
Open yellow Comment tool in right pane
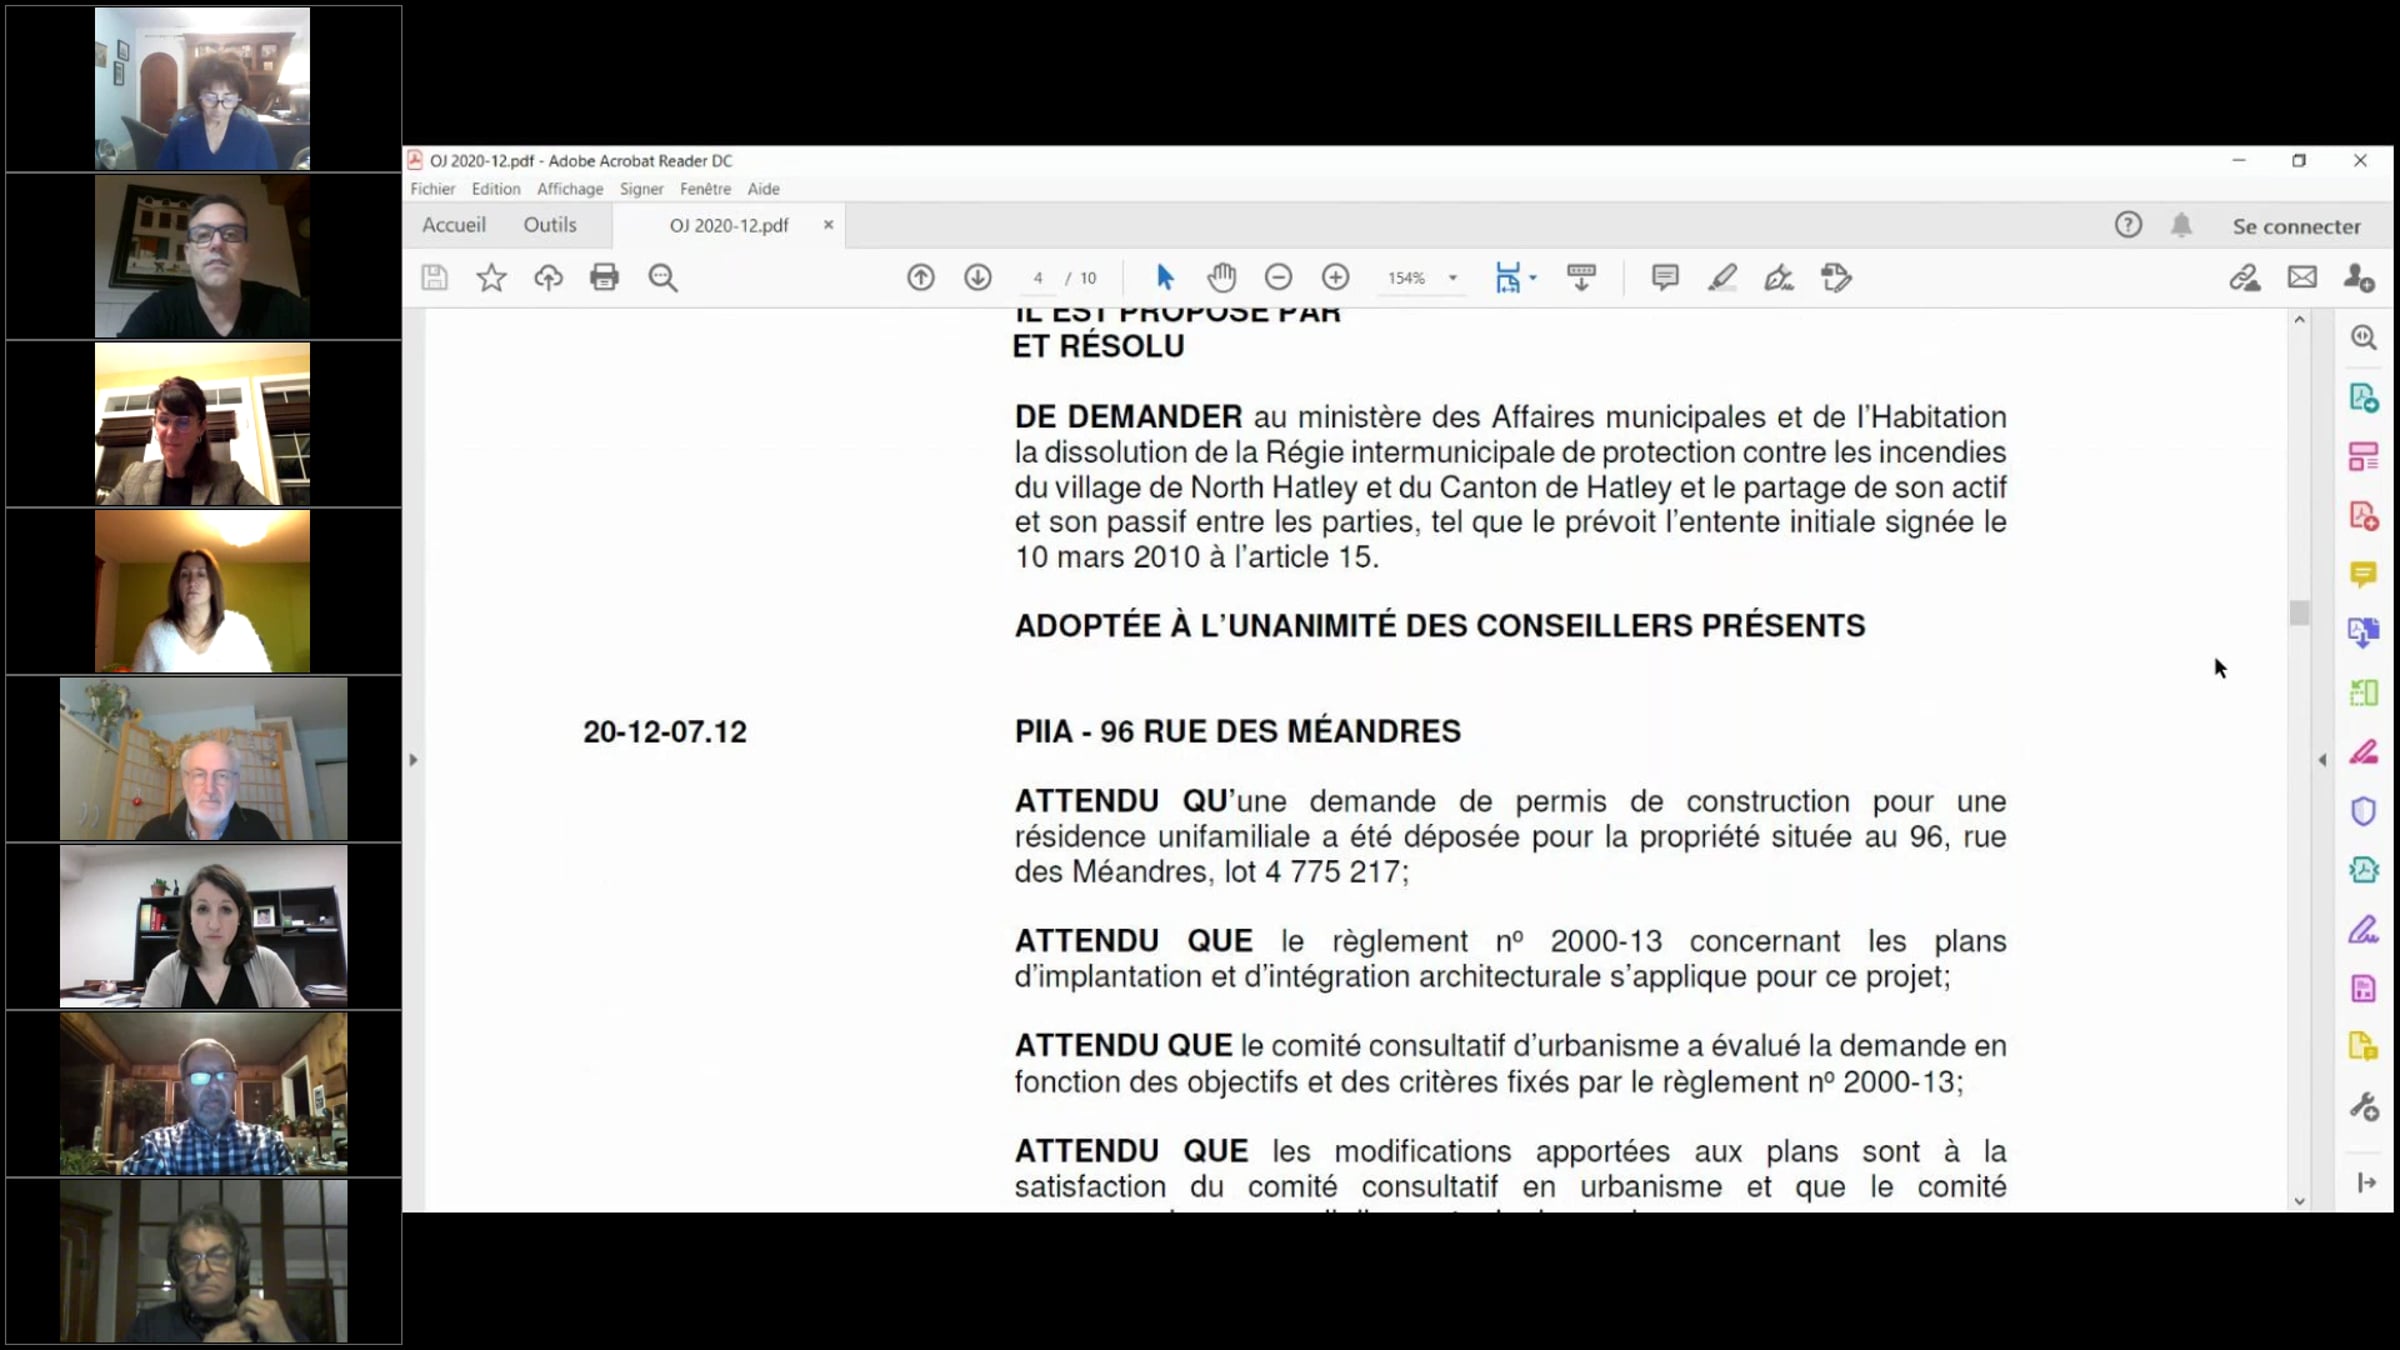2363,574
